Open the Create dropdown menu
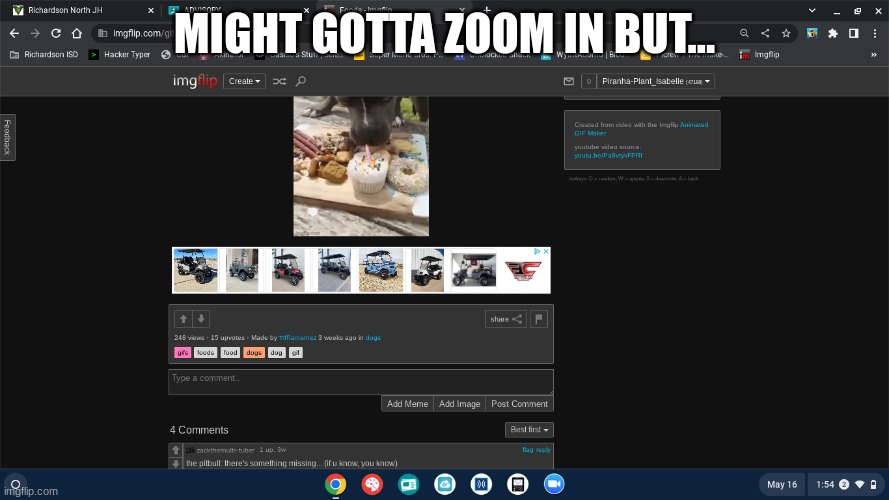 pos(245,81)
